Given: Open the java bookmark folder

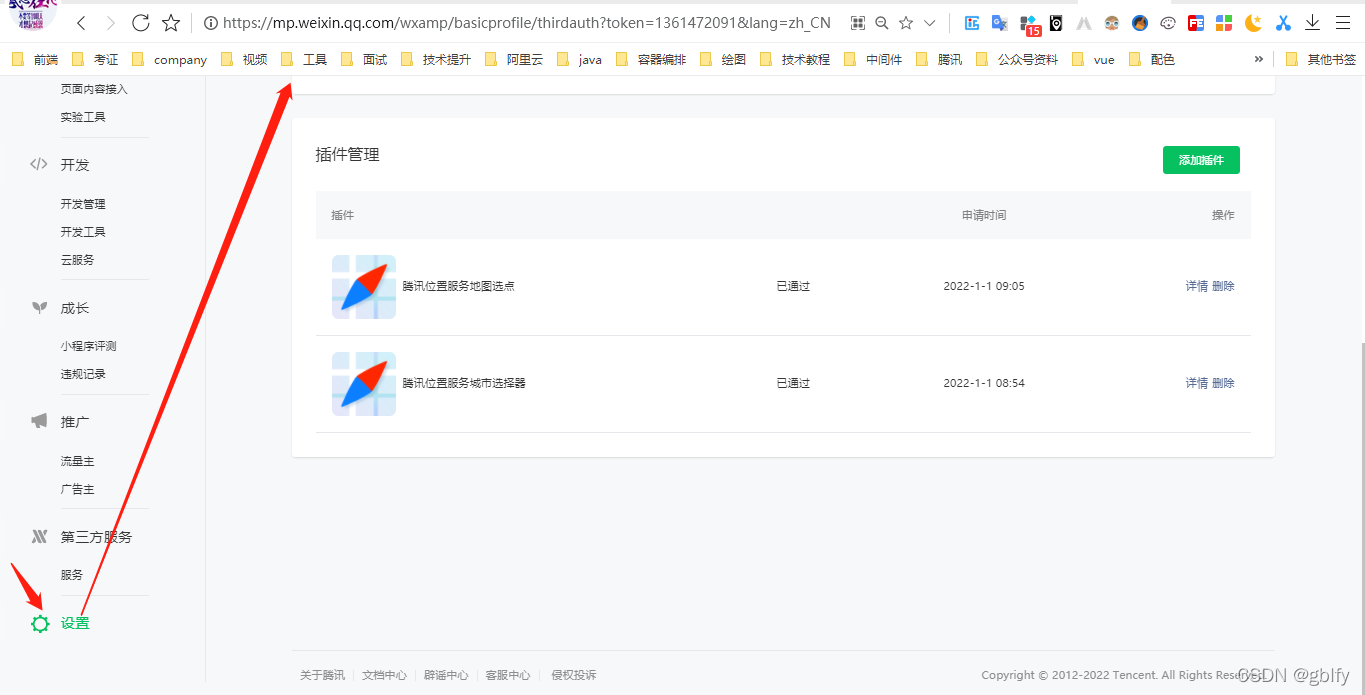Looking at the screenshot, I should tap(579, 59).
